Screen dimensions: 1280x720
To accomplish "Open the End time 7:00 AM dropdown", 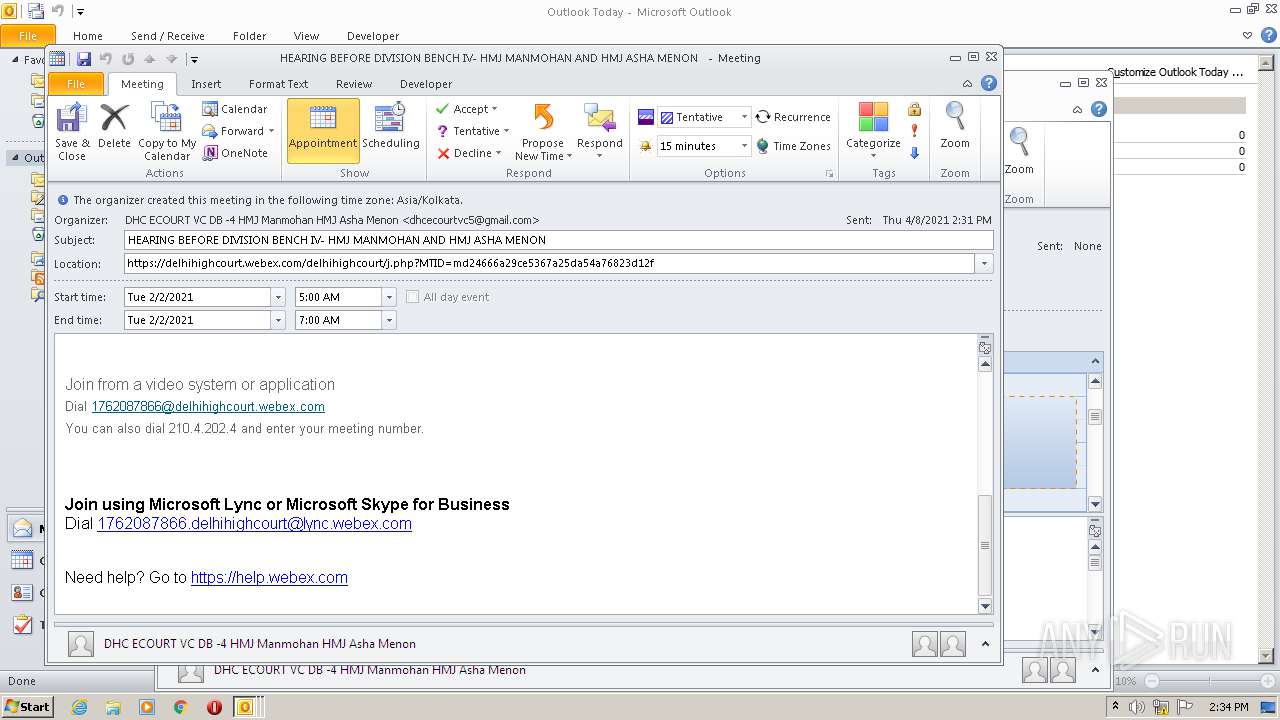I will click(389, 320).
